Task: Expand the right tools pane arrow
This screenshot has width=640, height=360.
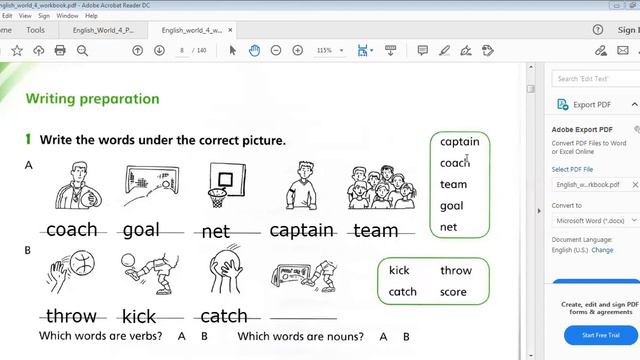Action: (x=539, y=211)
